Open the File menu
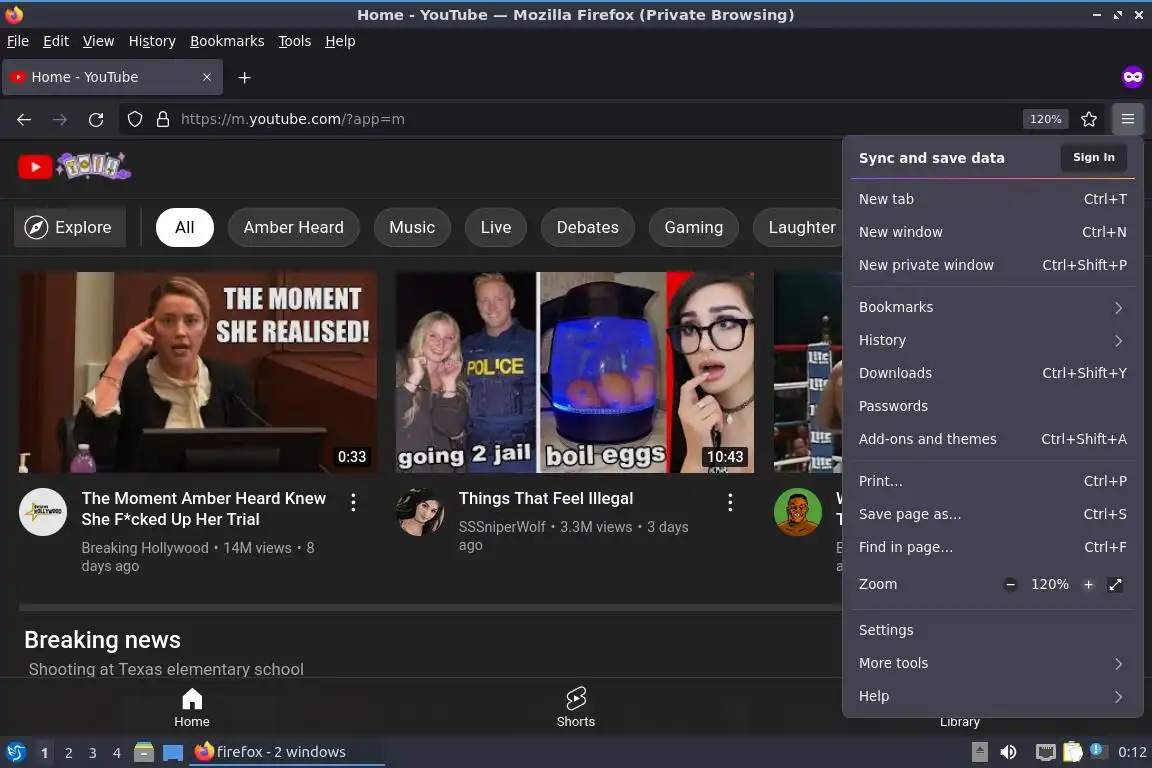 (18, 41)
